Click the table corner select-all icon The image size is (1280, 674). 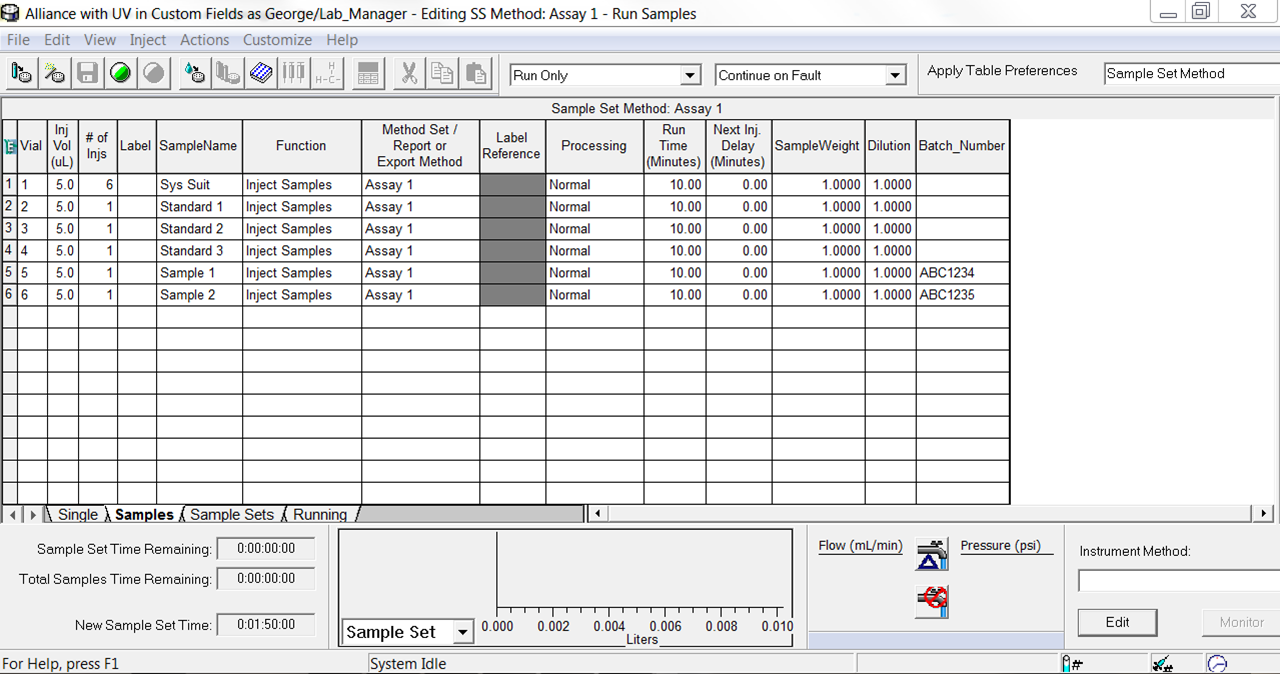[10, 146]
